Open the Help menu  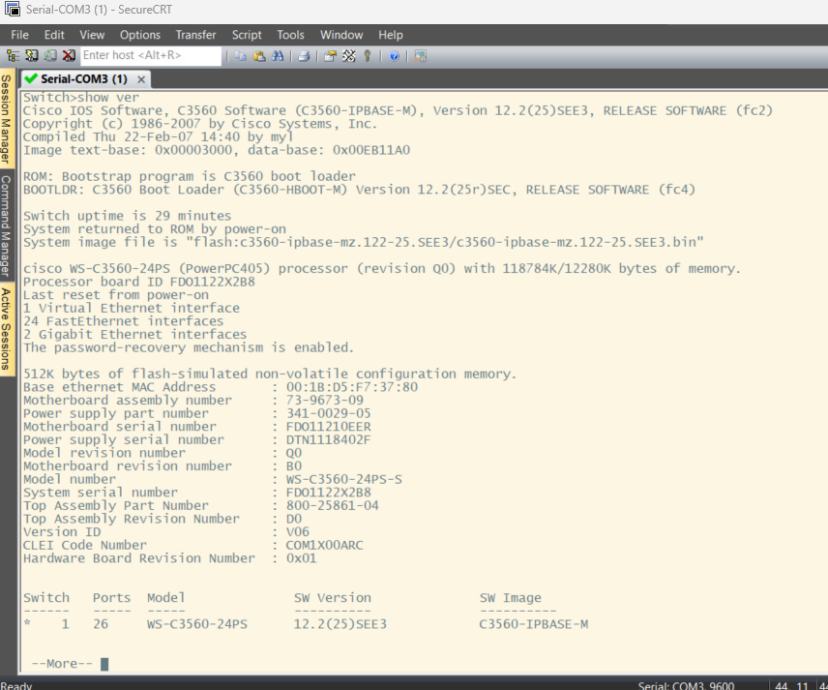[x=390, y=35]
